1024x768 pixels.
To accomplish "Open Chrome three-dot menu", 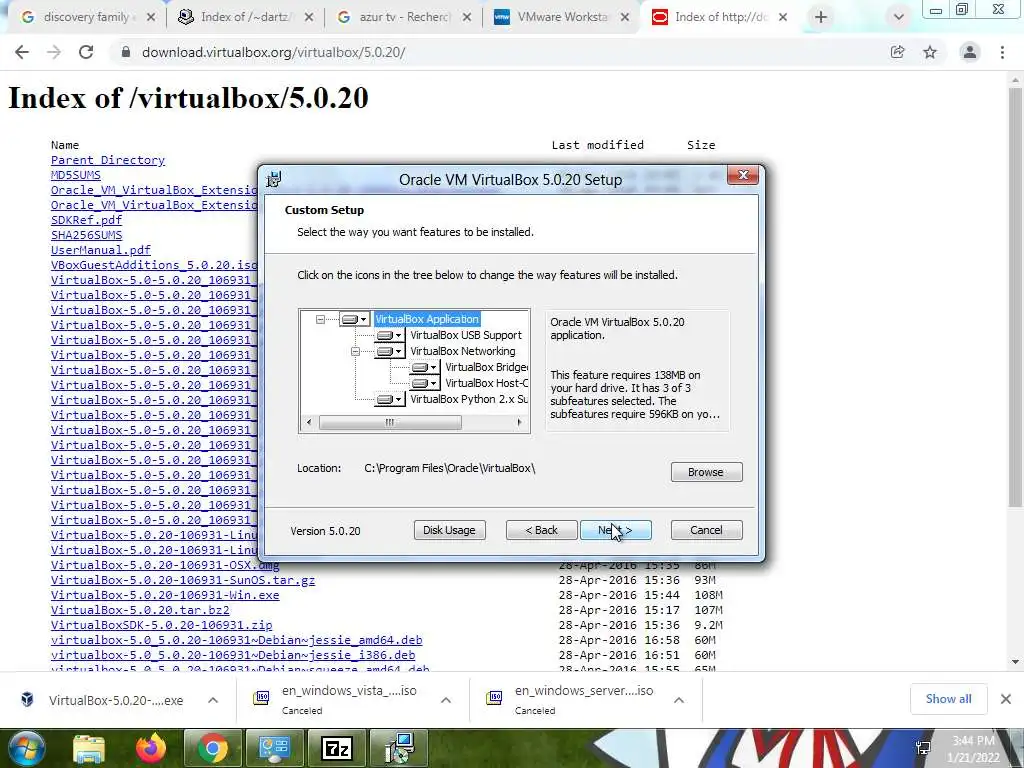I will coord(1002,52).
